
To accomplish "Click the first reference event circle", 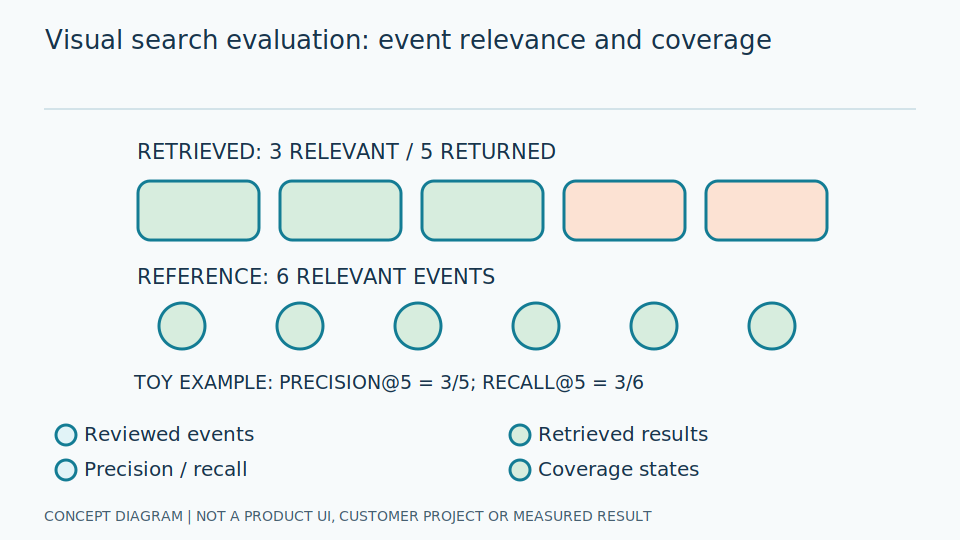I will click(182, 326).
